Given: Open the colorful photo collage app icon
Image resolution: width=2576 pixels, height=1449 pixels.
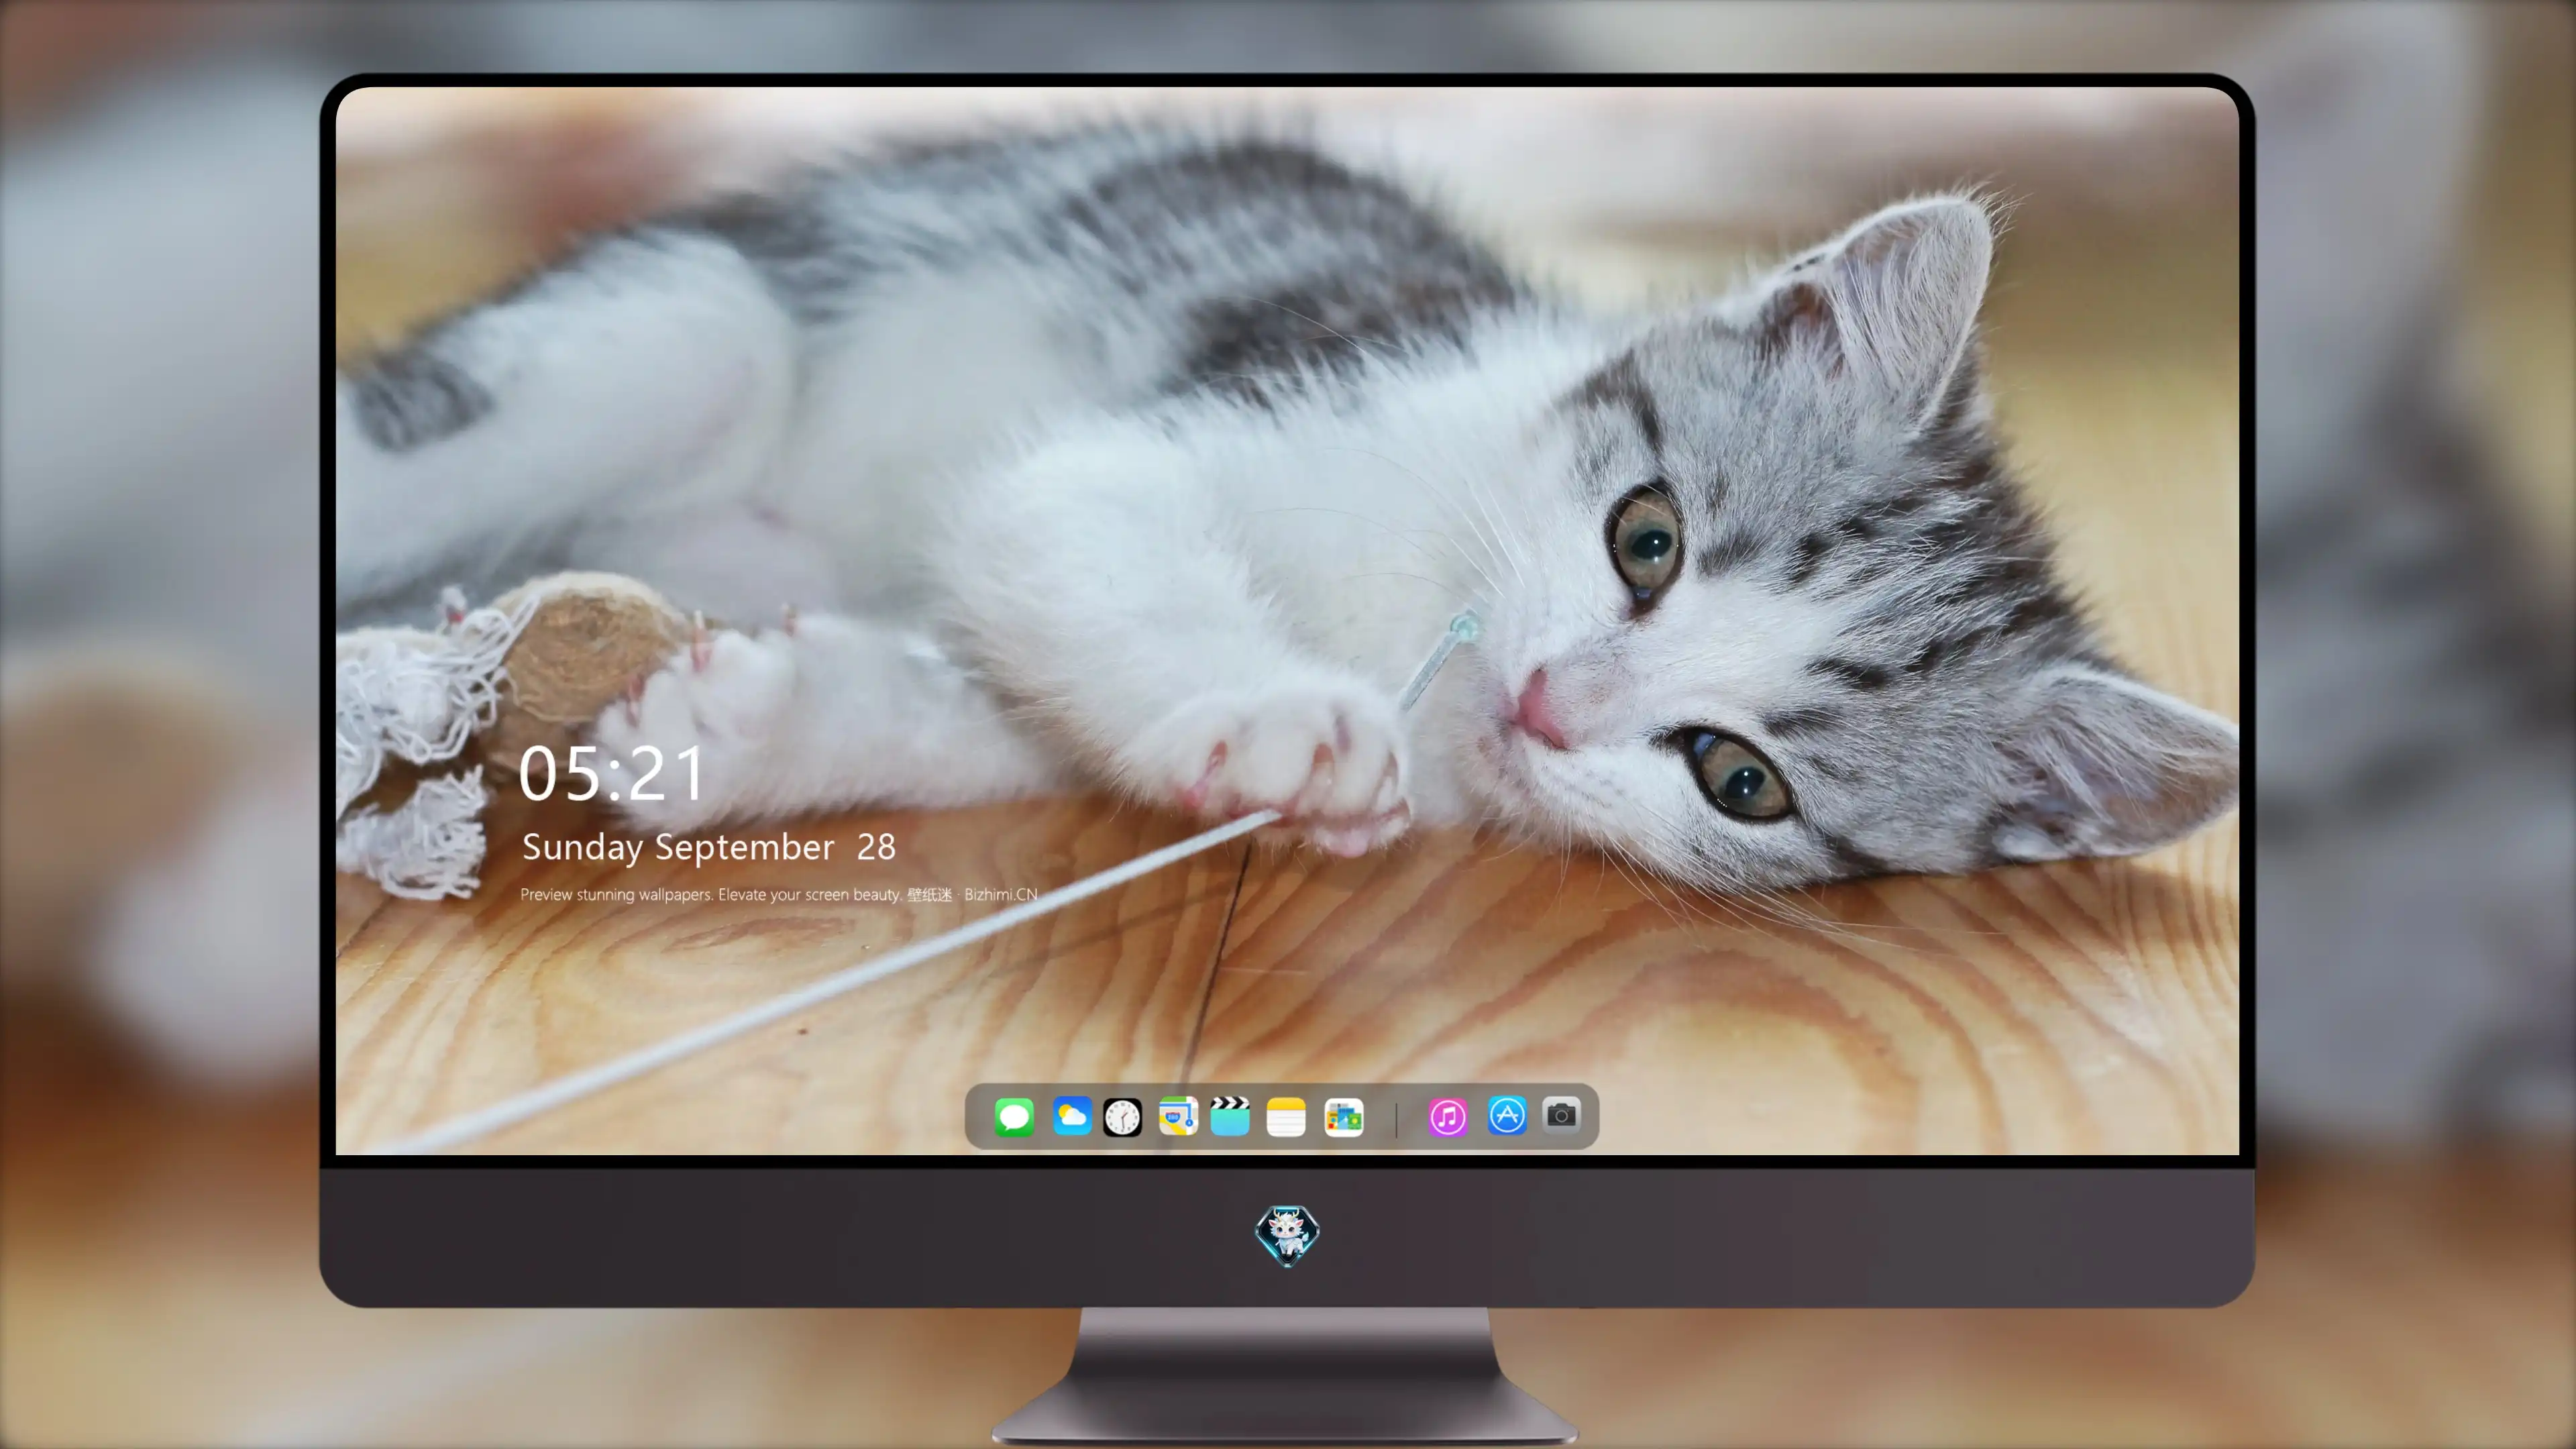Looking at the screenshot, I should (1344, 1117).
